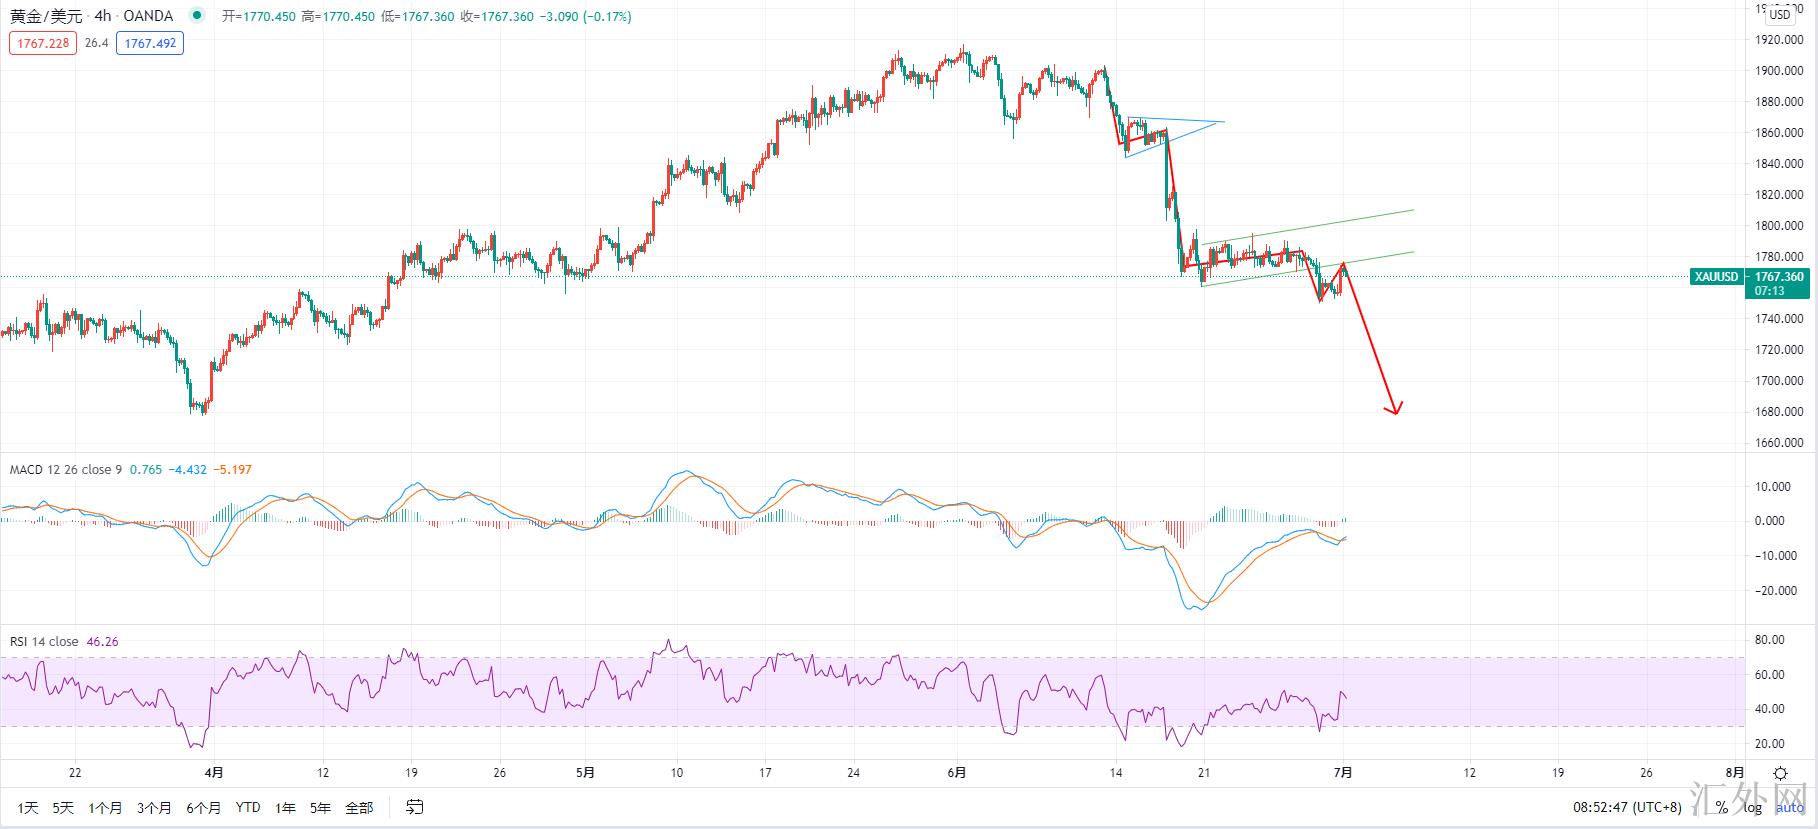This screenshot has height=829, width=1818.
Task: Open chart settings gear icon
Action: pos(1780,773)
